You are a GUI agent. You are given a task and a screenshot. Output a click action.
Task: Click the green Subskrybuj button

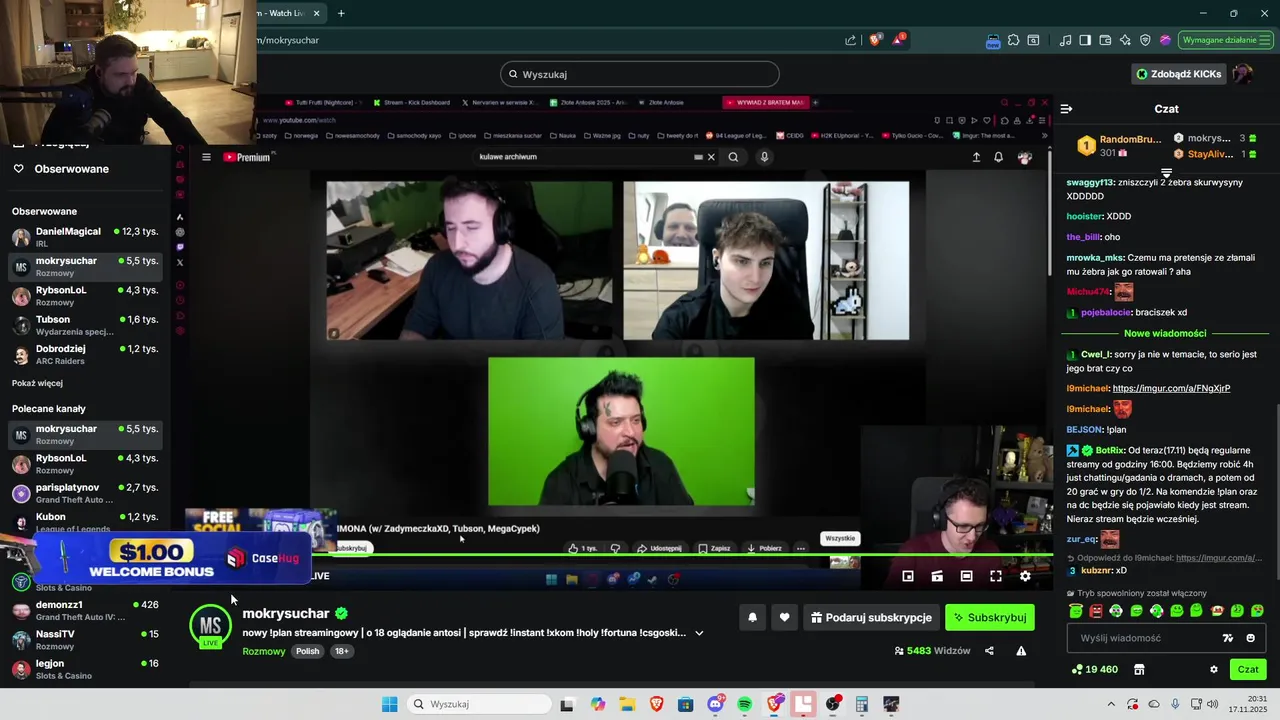(x=990, y=618)
